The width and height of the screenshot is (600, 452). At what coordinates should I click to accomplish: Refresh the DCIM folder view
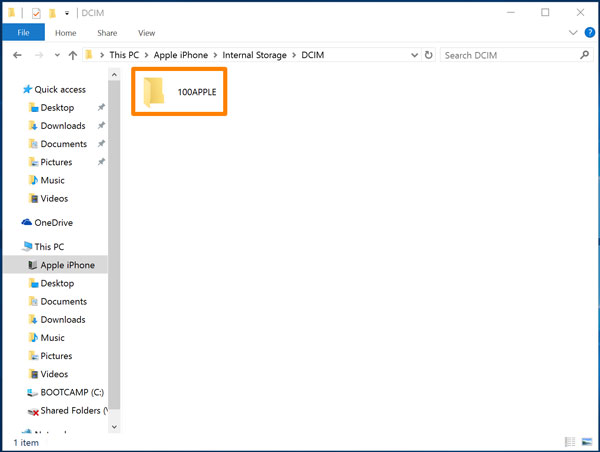coord(429,55)
